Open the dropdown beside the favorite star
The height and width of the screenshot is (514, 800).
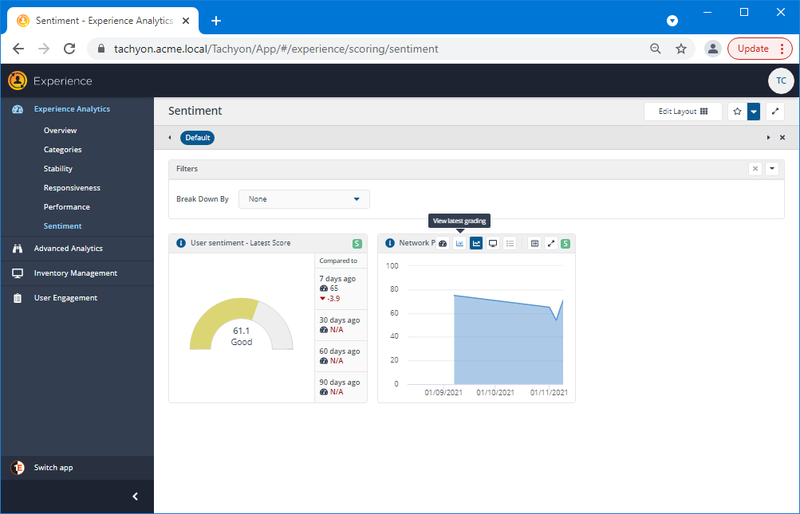point(754,111)
